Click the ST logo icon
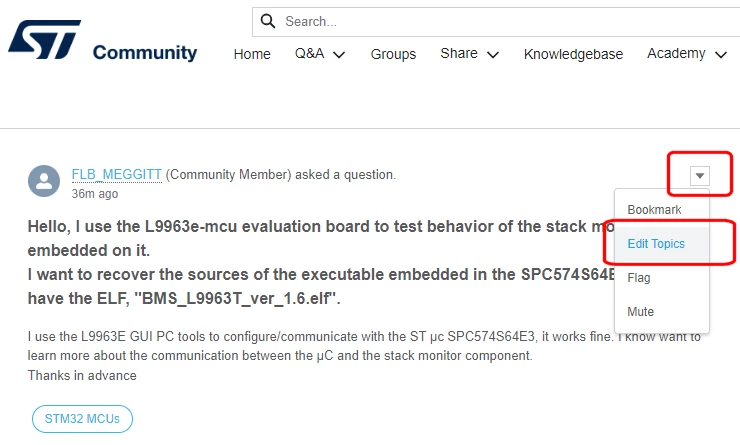The image size is (740, 445). pyautogui.click(x=44, y=39)
